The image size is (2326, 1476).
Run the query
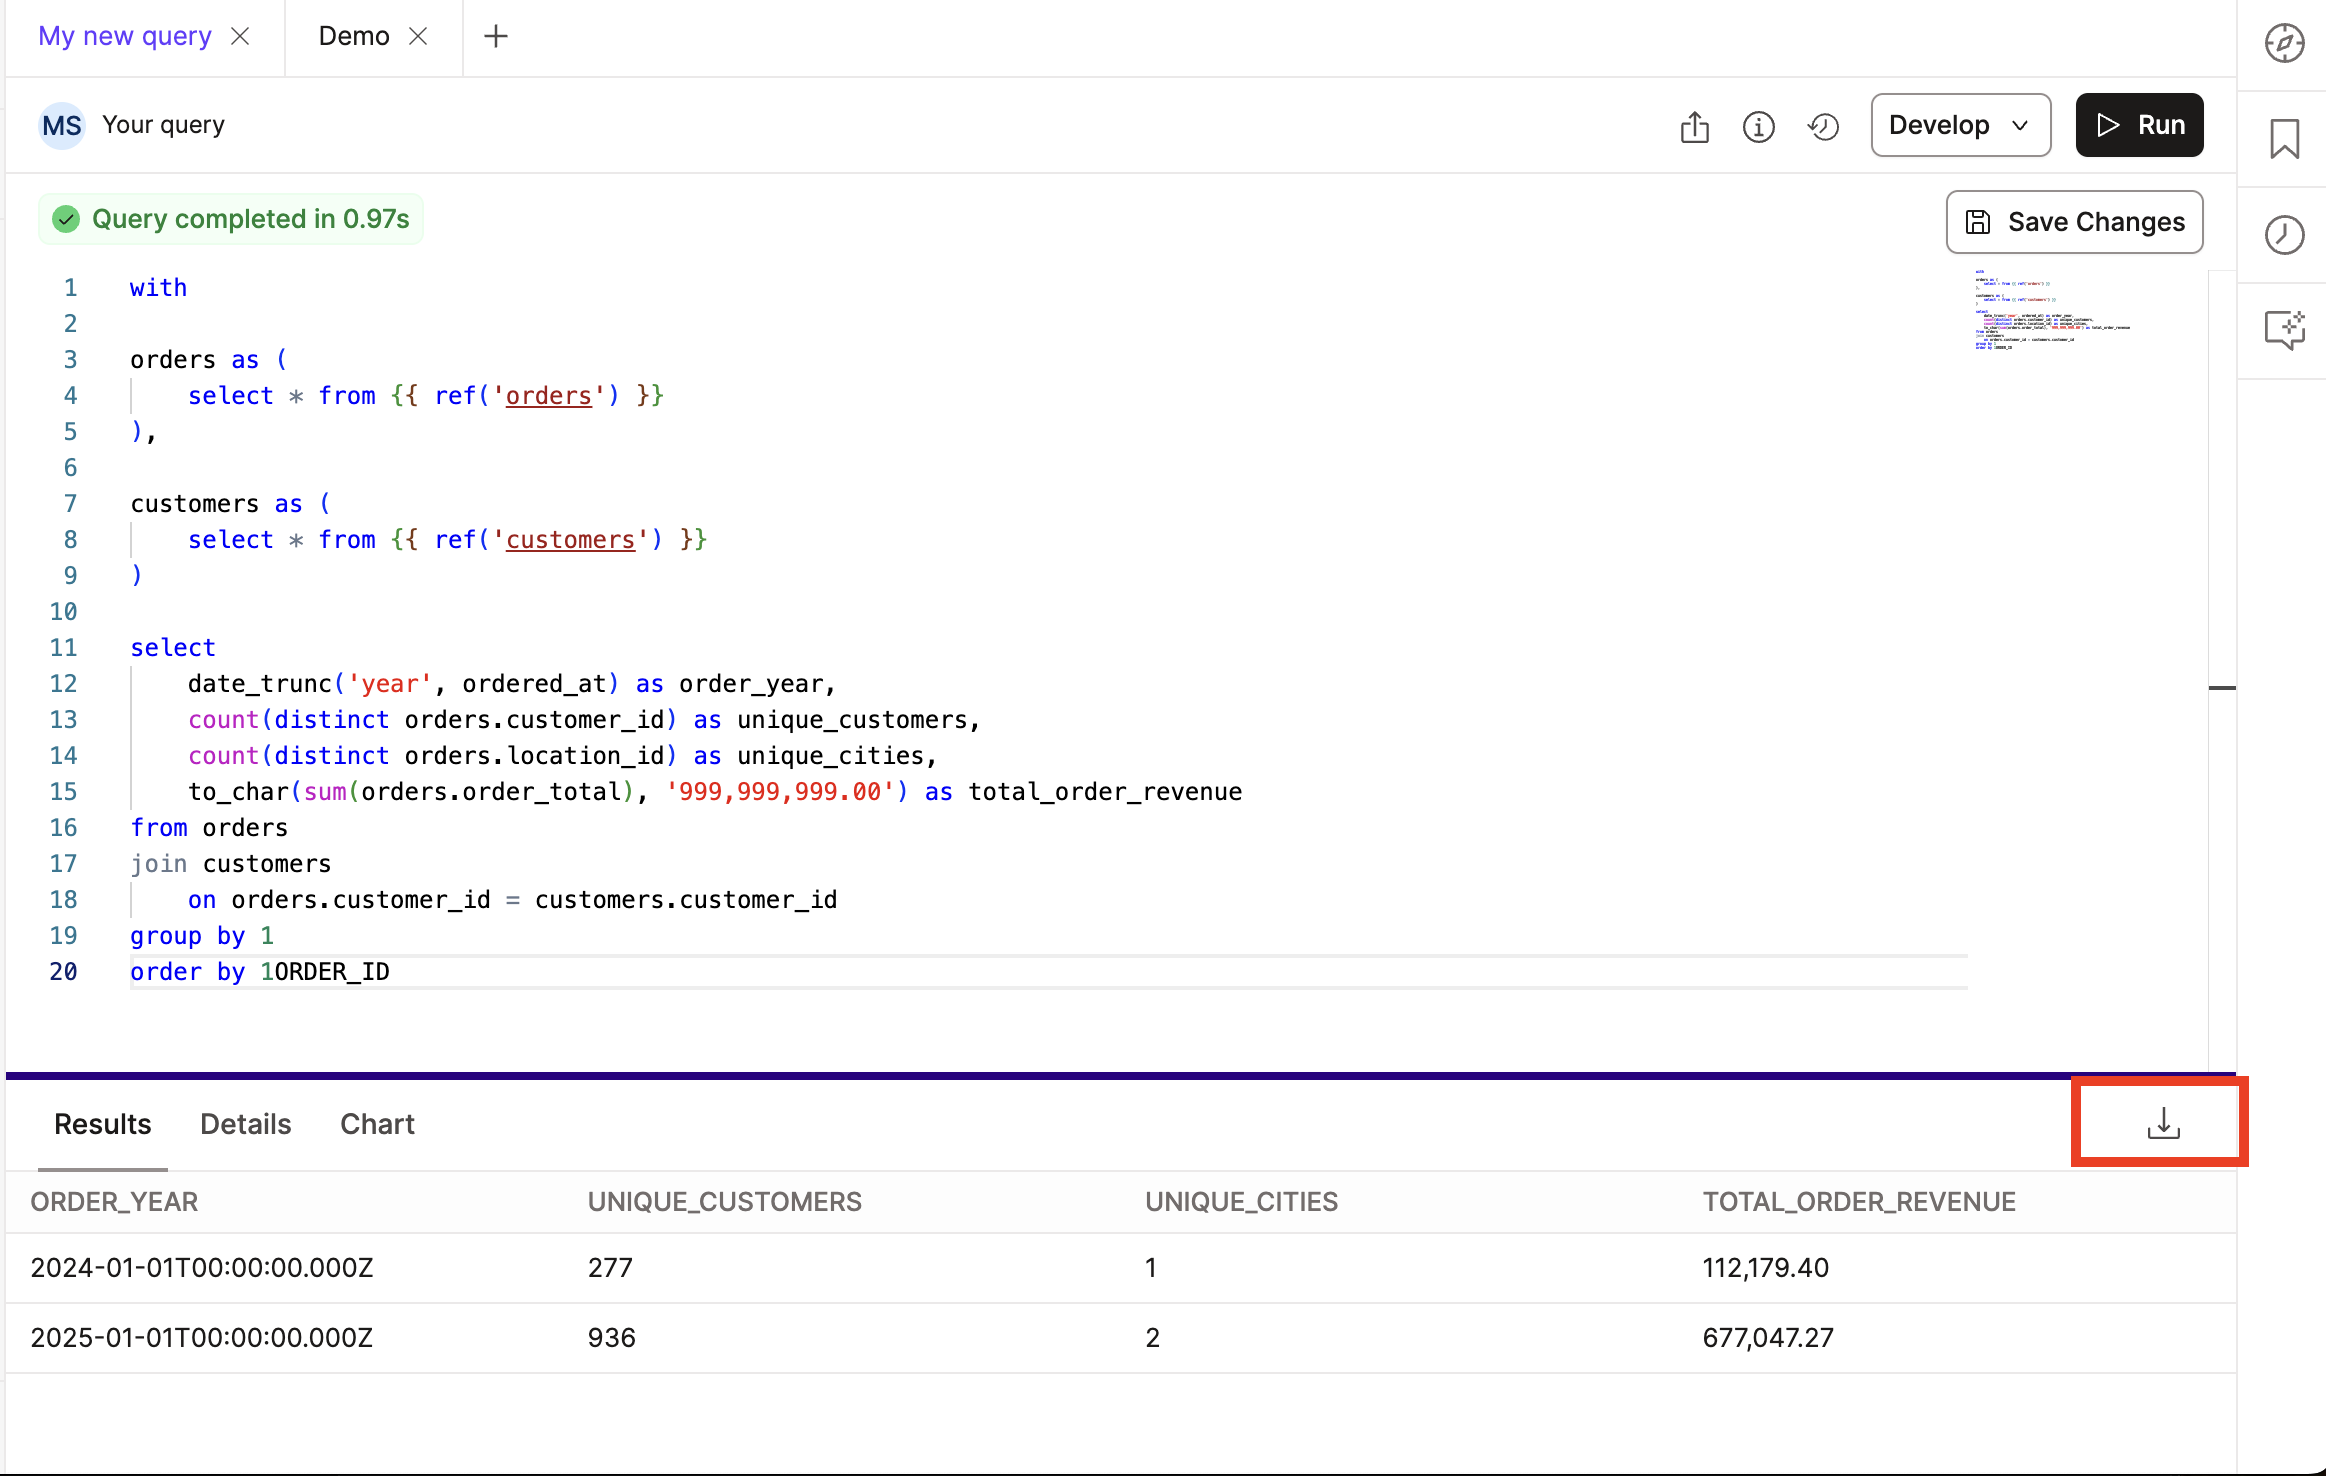tap(2140, 124)
